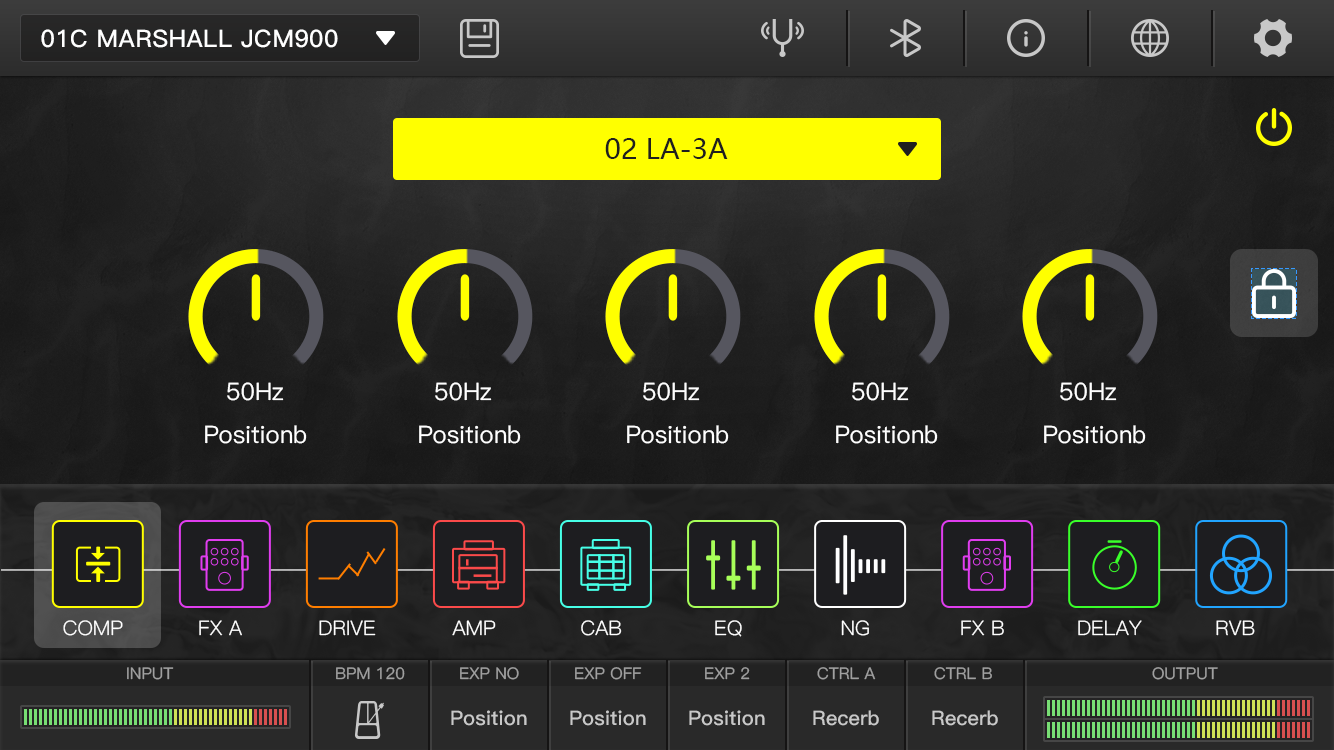
Task: Toggle the module's yellow power button
Action: (1274, 128)
